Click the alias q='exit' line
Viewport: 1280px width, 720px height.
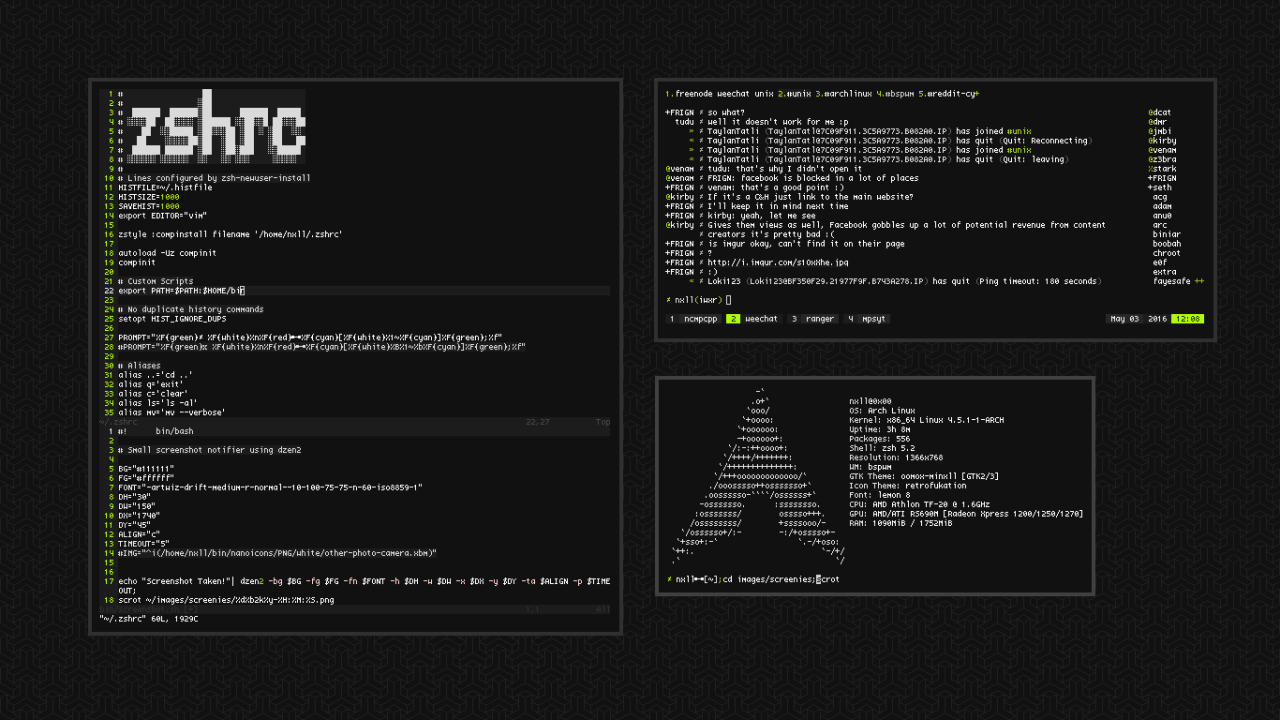[x=153, y=384]
